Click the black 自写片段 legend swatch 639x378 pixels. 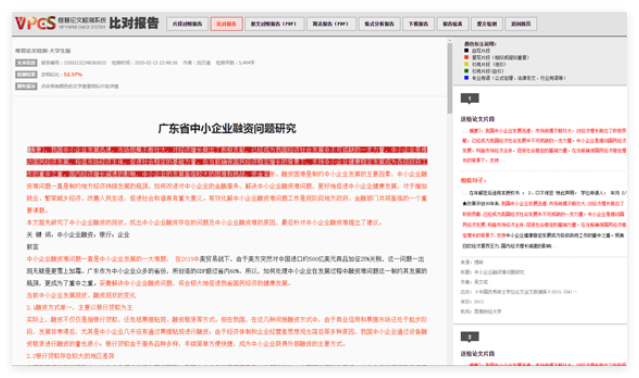coord(467,51)
